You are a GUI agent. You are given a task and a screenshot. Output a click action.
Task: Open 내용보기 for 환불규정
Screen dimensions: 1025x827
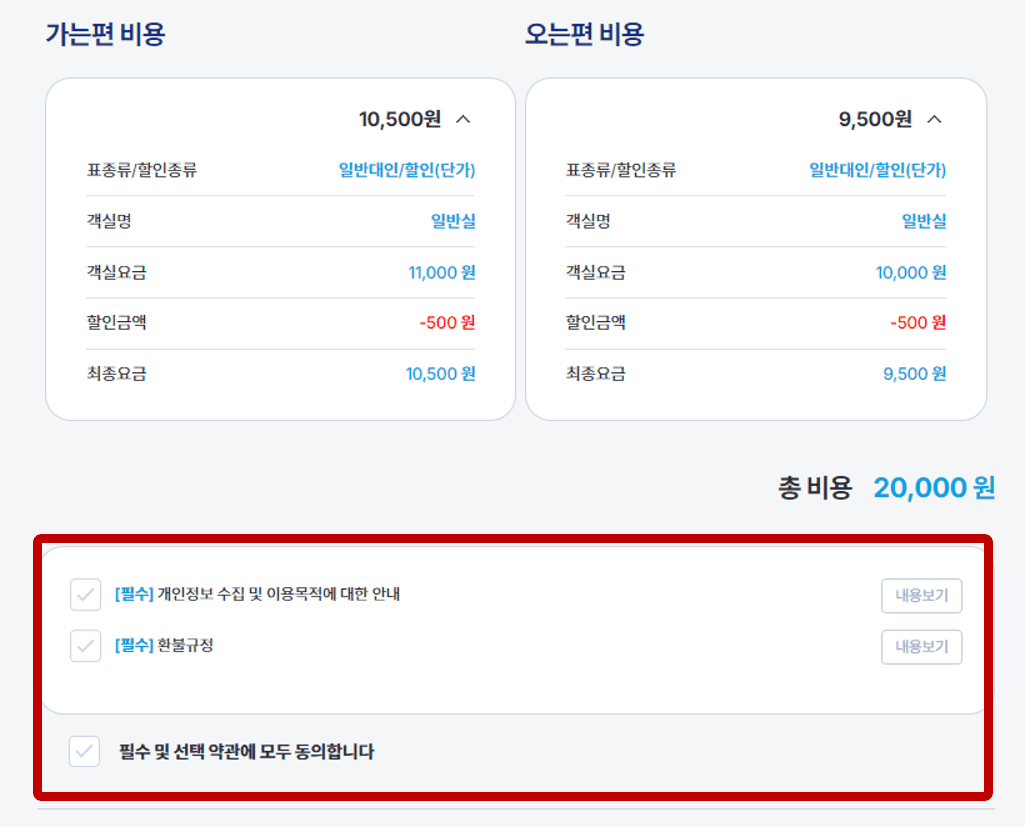[920, 646]
